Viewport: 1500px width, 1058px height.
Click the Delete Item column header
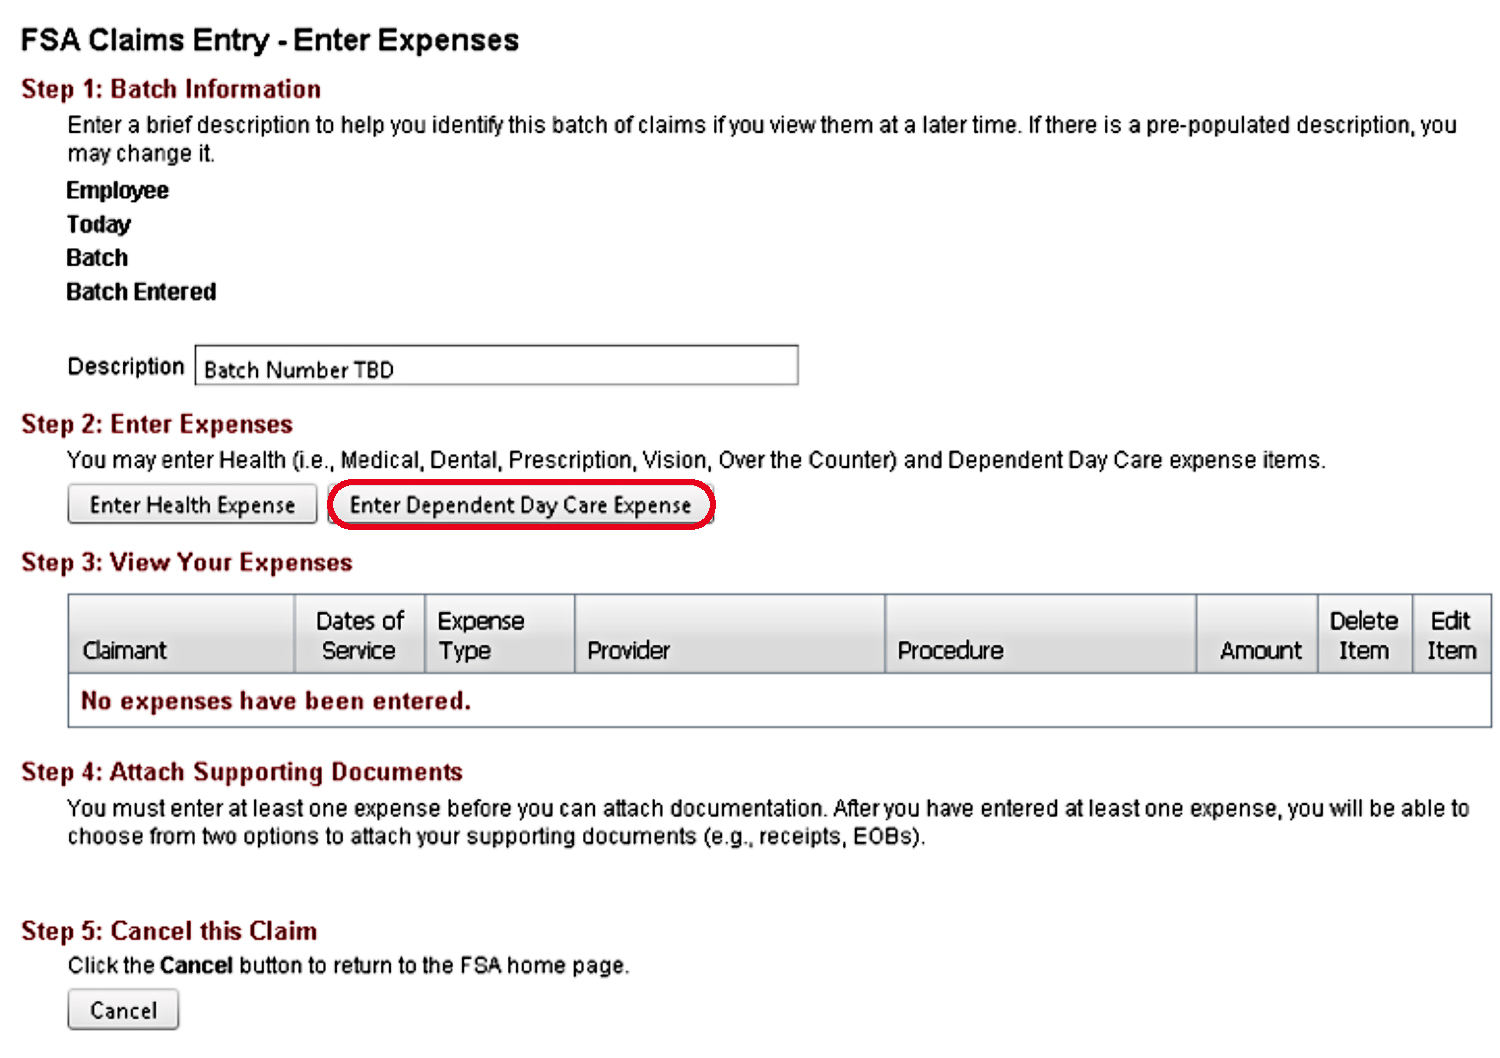coord(1363,634)
